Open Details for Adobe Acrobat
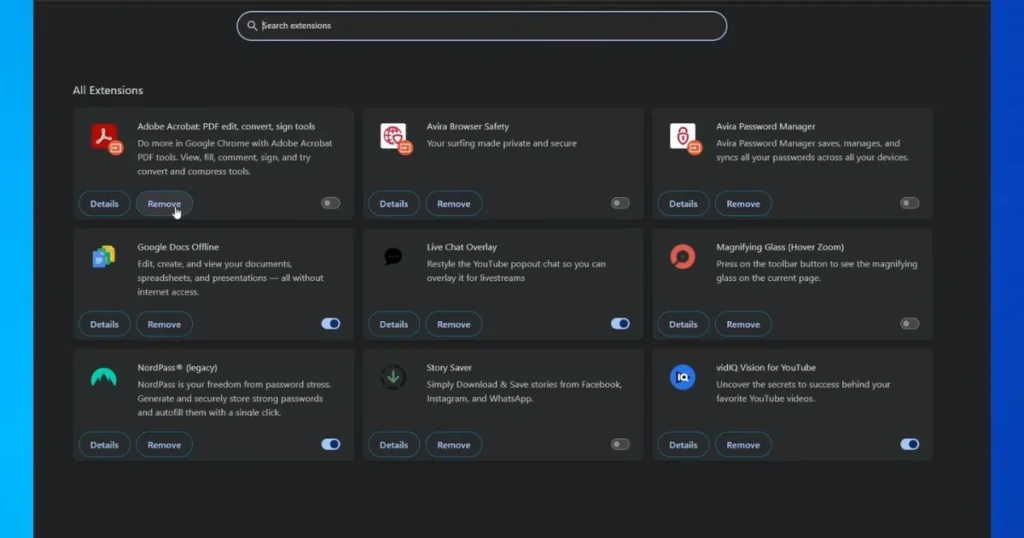 (104, 204)
